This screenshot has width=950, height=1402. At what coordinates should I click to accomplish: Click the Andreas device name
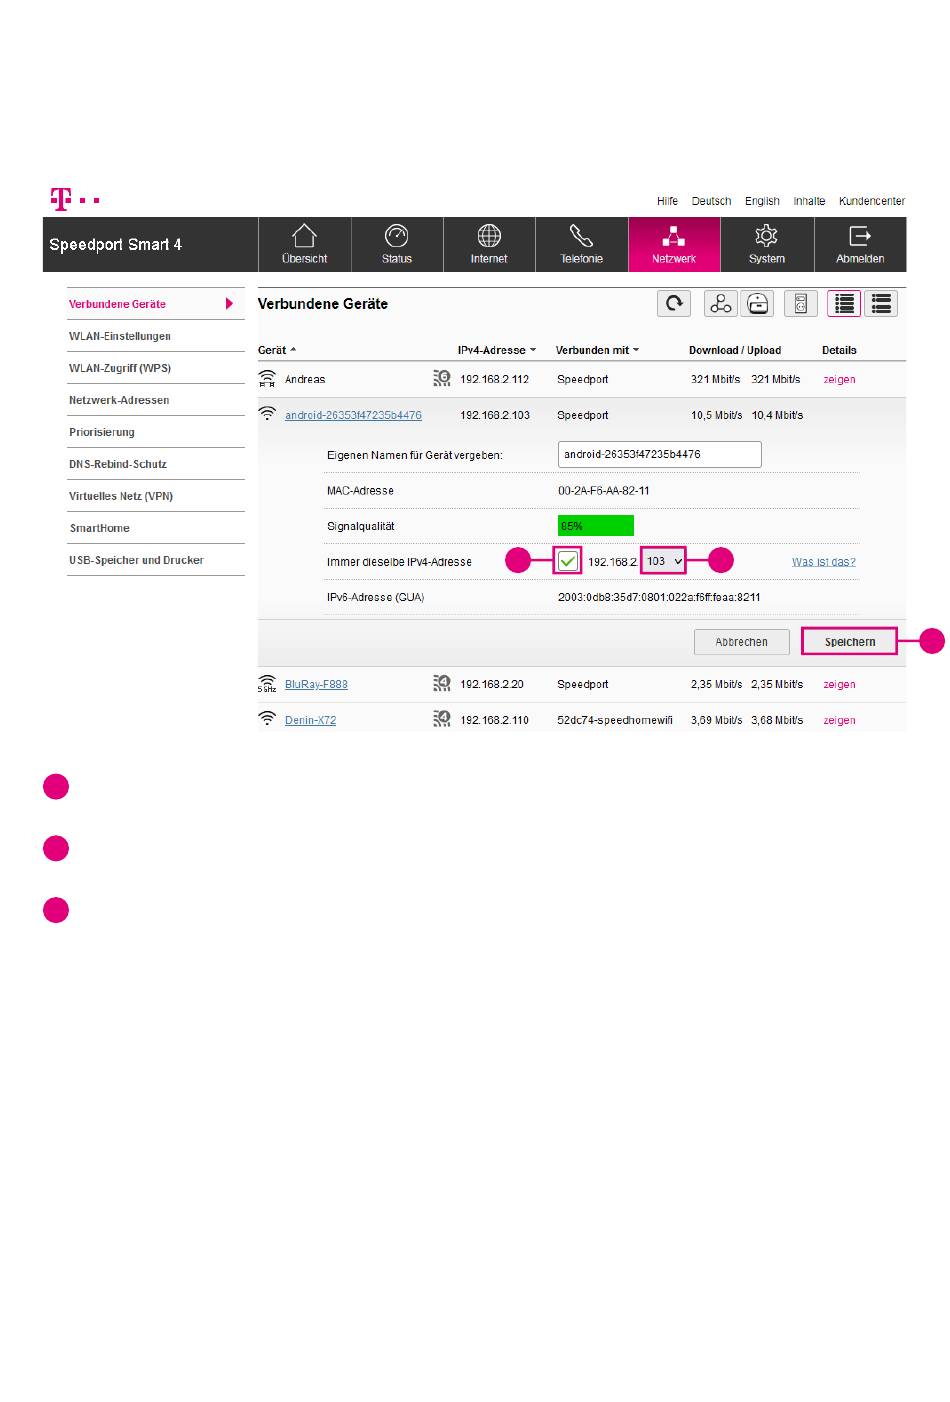pos(305,379)
